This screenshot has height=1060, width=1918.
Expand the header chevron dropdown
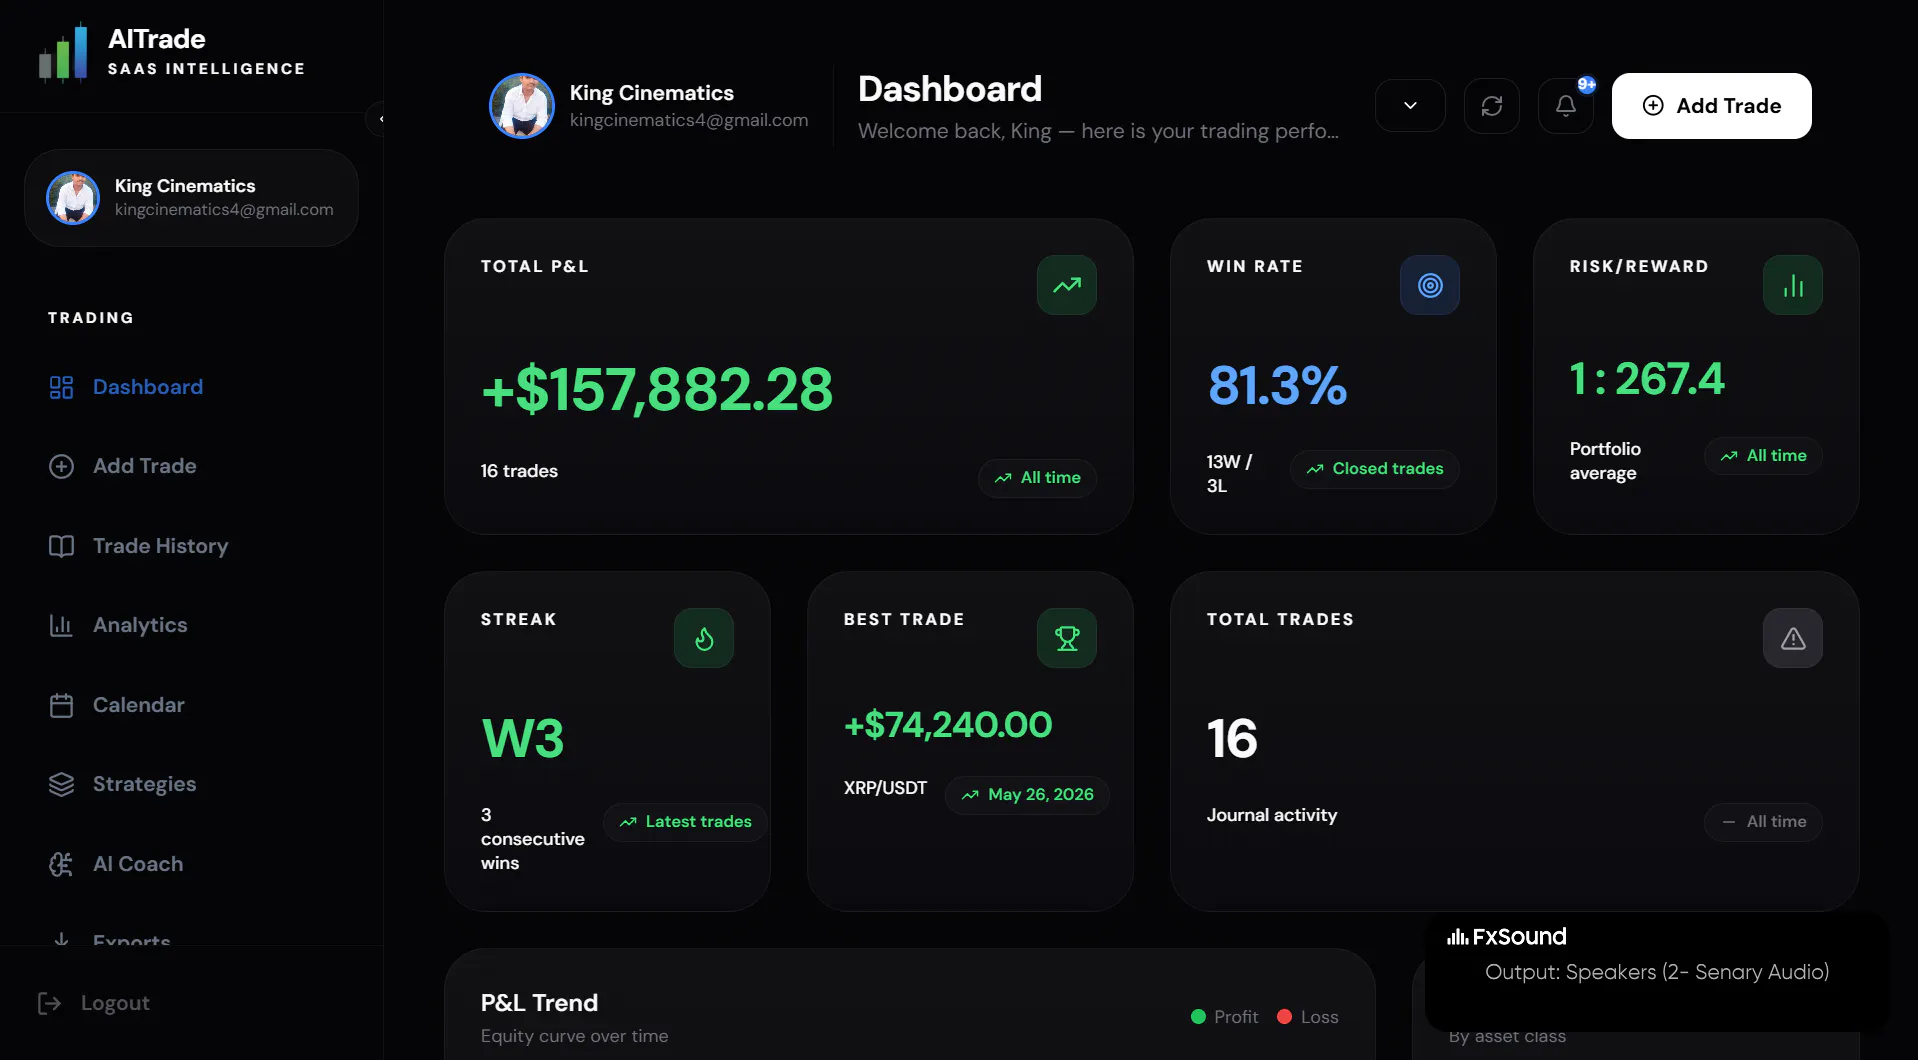click(x=1410, y=106)
